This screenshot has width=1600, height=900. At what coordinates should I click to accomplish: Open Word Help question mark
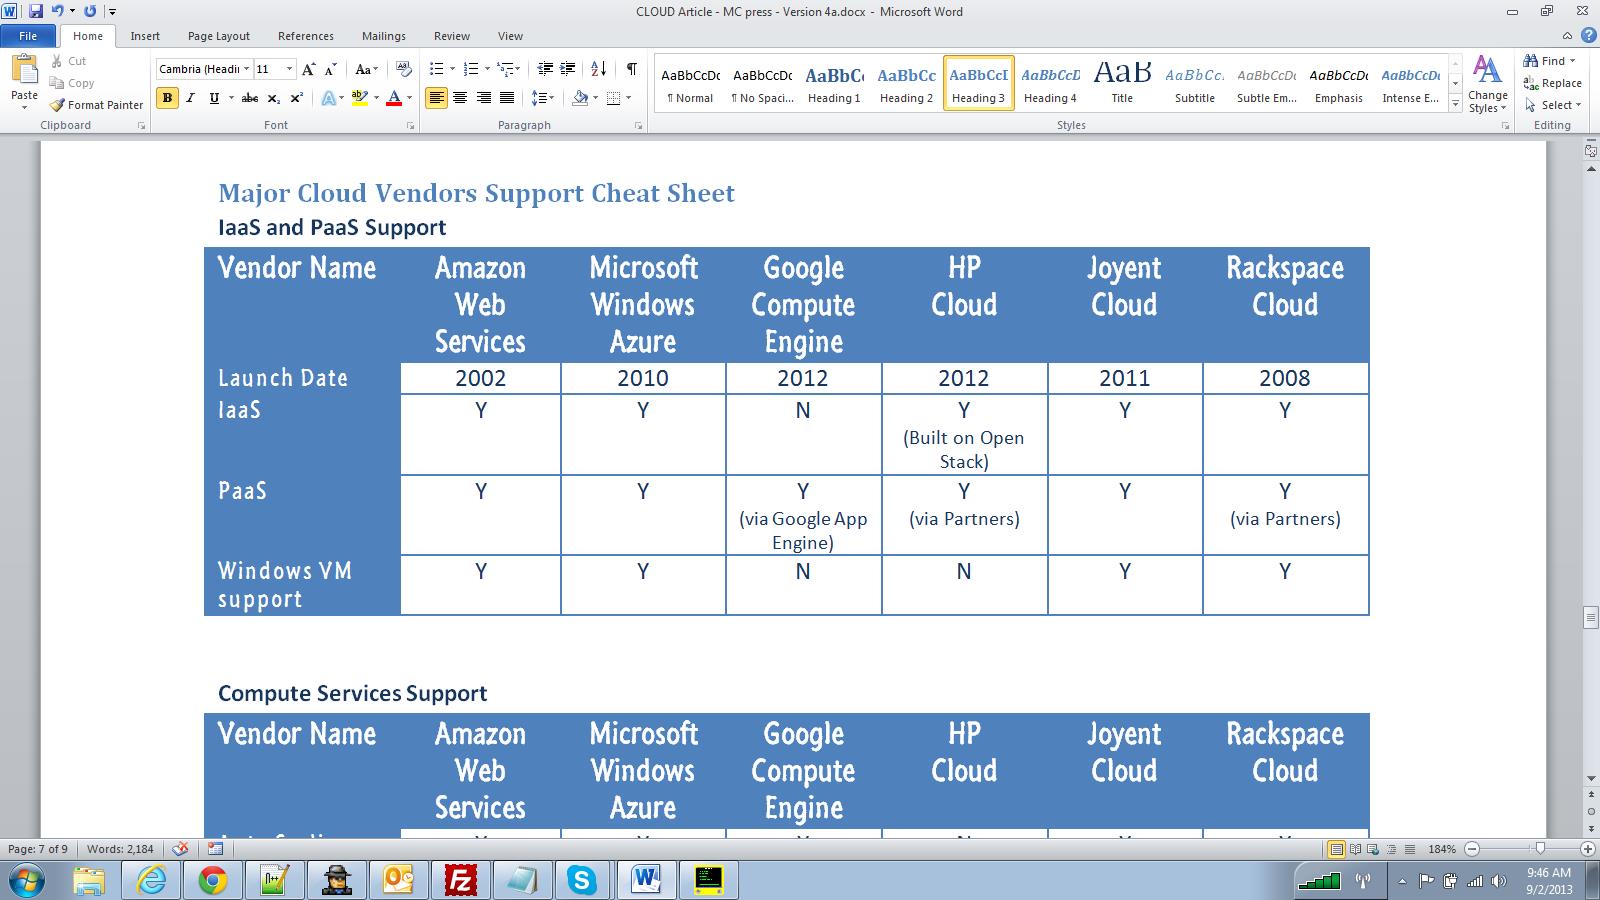click(x=1589, y=35)
